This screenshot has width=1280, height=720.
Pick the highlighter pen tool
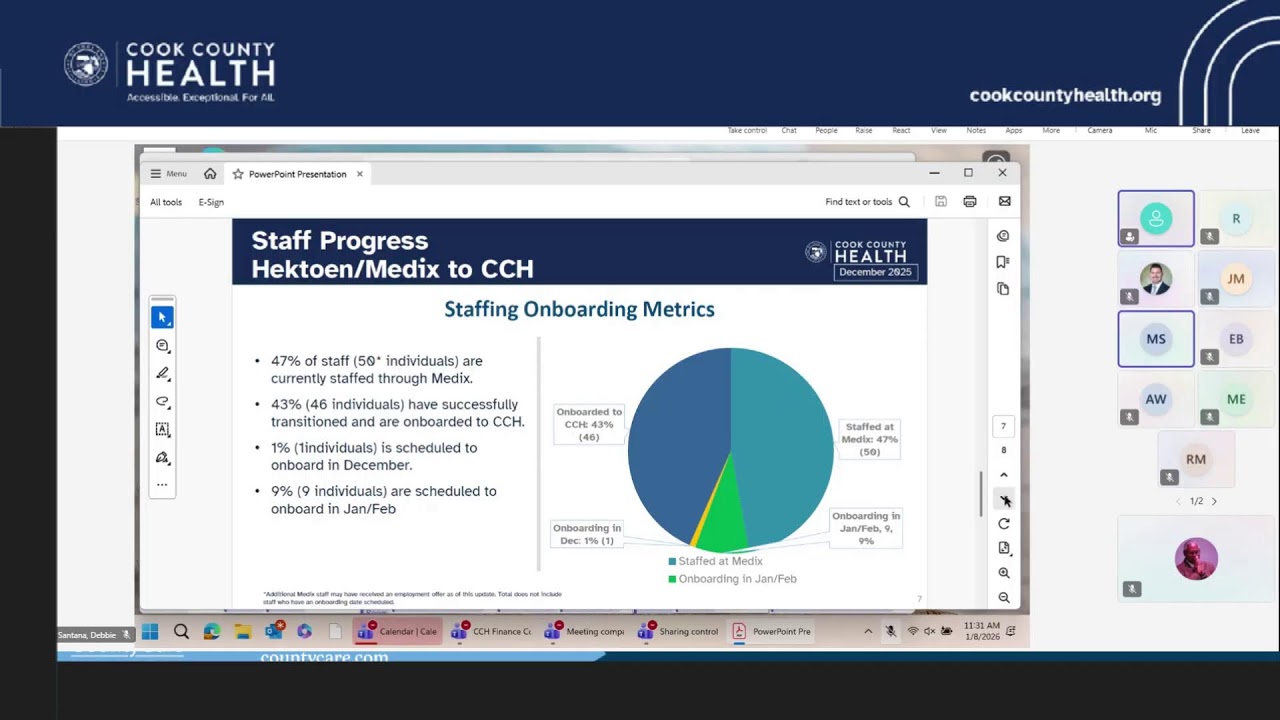point(162,373)
